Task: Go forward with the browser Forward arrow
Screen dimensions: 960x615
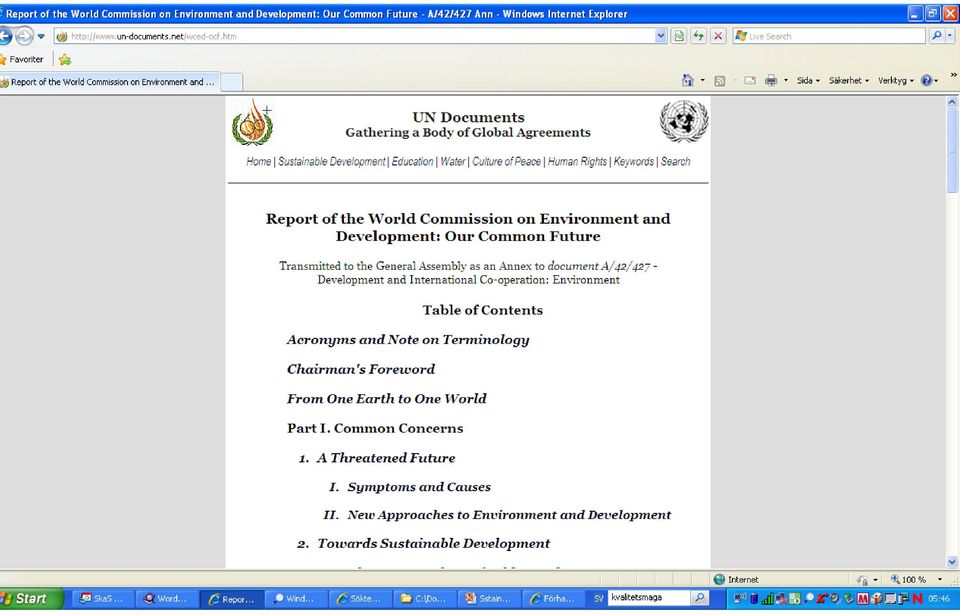Action: pos(24,36)
